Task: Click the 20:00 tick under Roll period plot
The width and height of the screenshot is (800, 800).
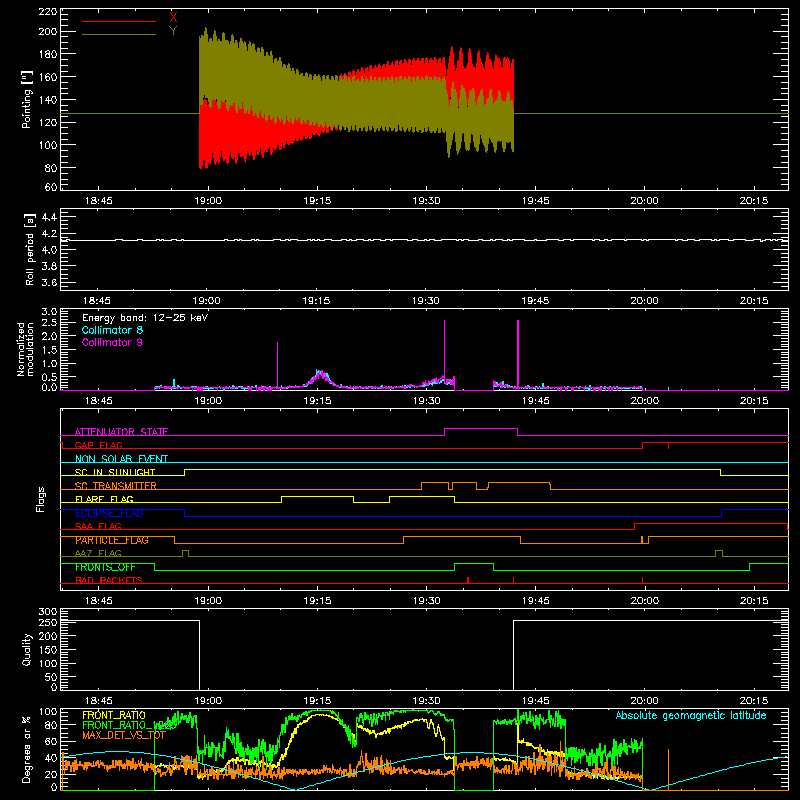Action: point(644,301)
